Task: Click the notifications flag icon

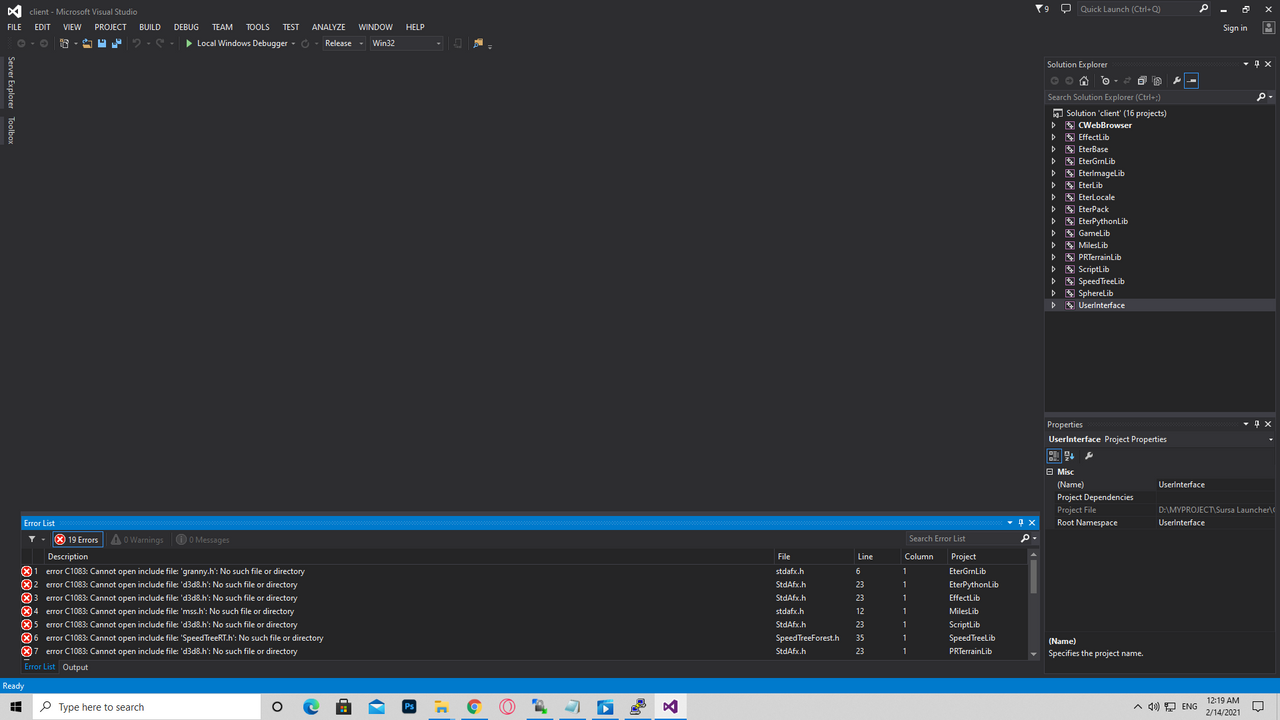Action: [1041, 9]
